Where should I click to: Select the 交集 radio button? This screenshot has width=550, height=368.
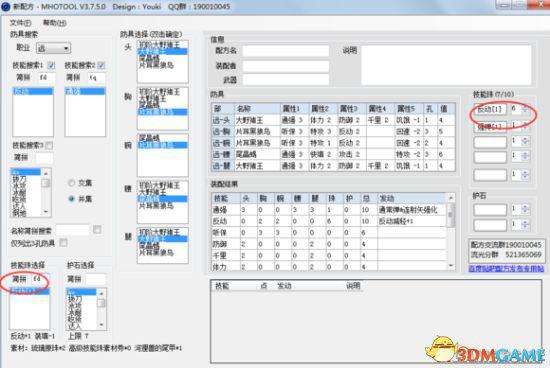71,183
